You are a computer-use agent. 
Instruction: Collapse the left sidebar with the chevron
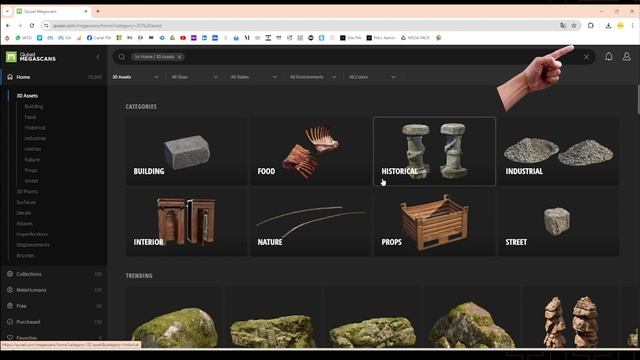[x=98, y=57]
